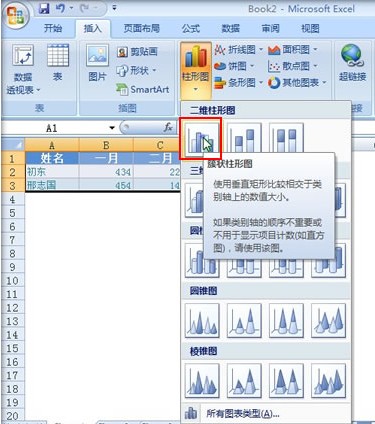The width and height of the screenshot is (375, 424).
Task: Expand the 饼图 pie chart dropdown
Action: tap(234, 66)
